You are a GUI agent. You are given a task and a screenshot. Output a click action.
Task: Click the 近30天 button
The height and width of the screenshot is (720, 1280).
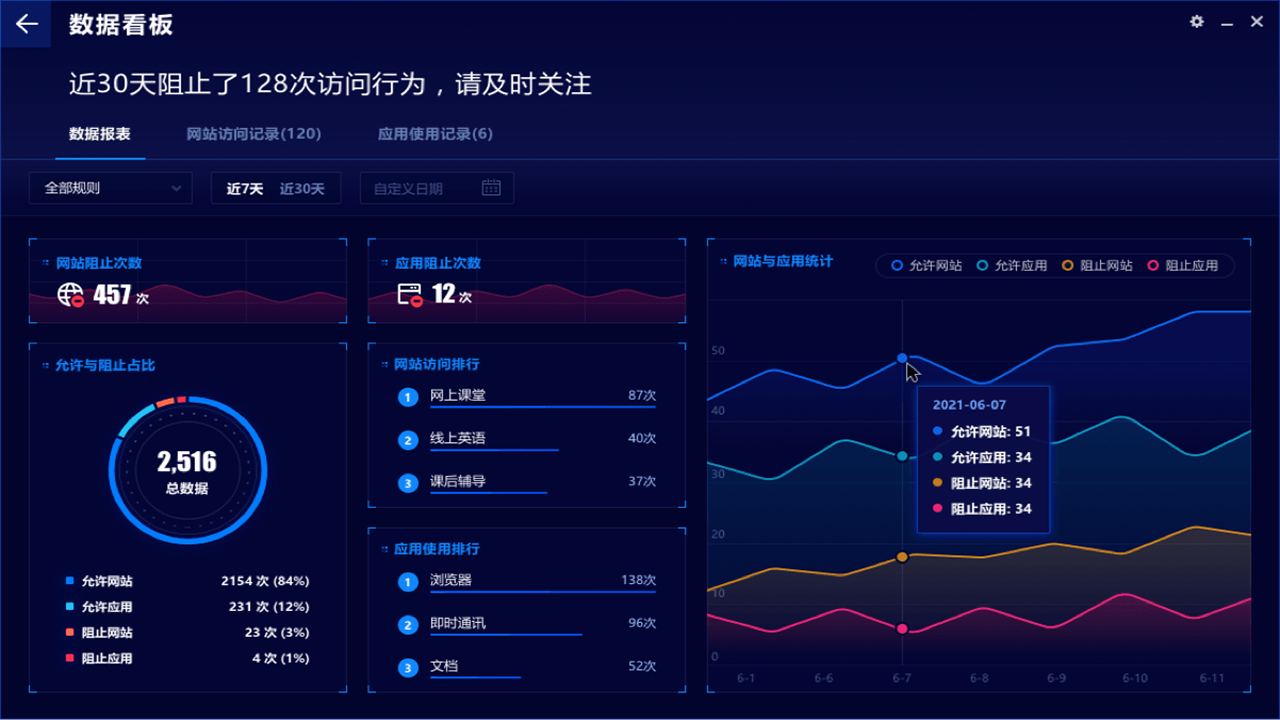tap(307, 187)
